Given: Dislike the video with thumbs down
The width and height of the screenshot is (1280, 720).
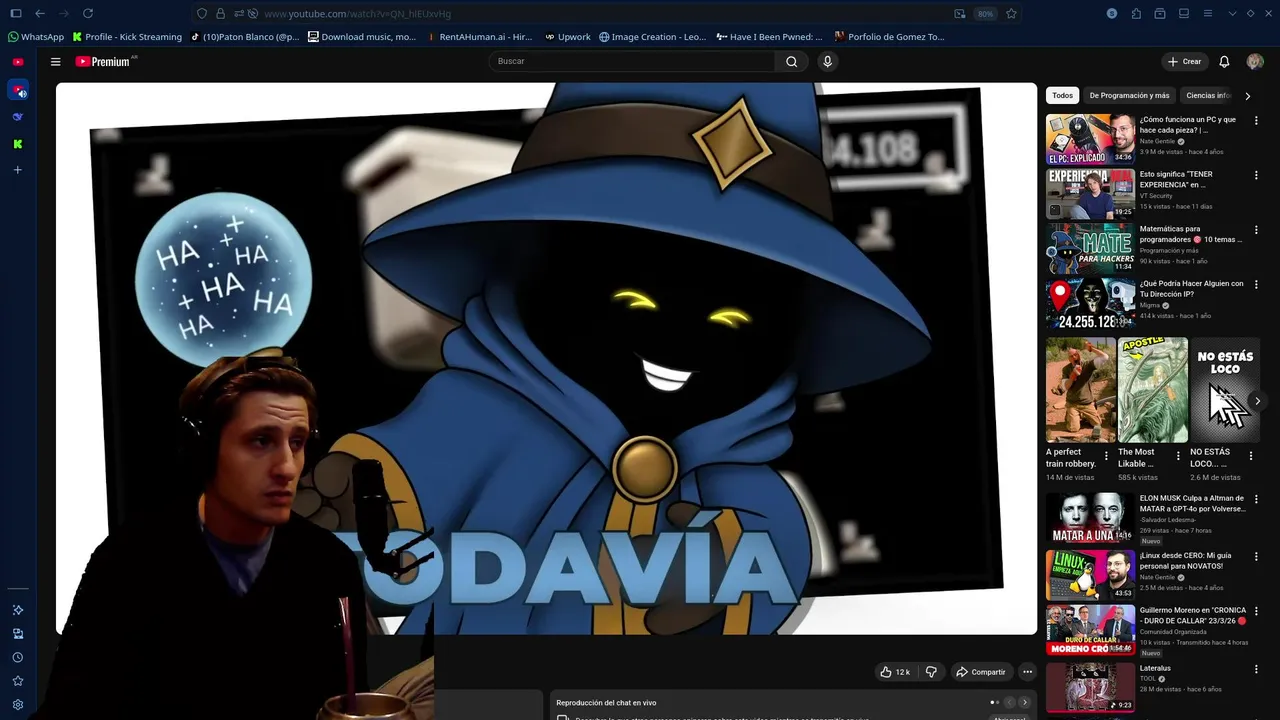Looking at the screenshot, I should tap(931, 672).
